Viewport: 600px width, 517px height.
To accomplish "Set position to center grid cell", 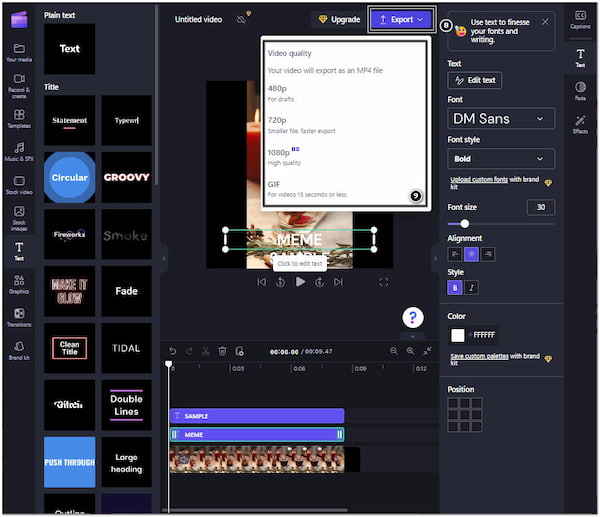I will click(465, 414).
